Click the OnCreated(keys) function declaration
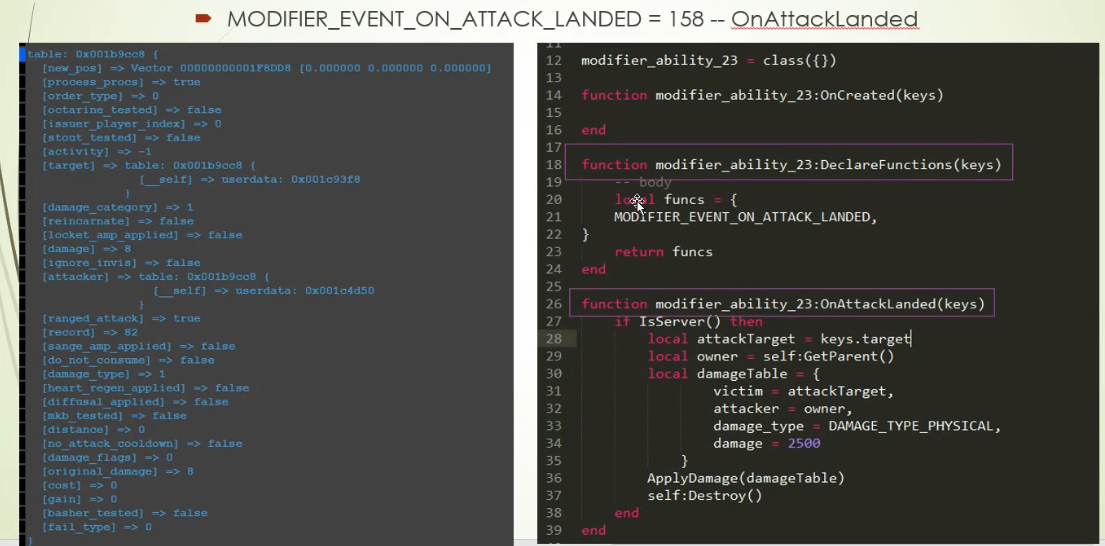The width and height of the screenshot is (1105, 546). 762,95
